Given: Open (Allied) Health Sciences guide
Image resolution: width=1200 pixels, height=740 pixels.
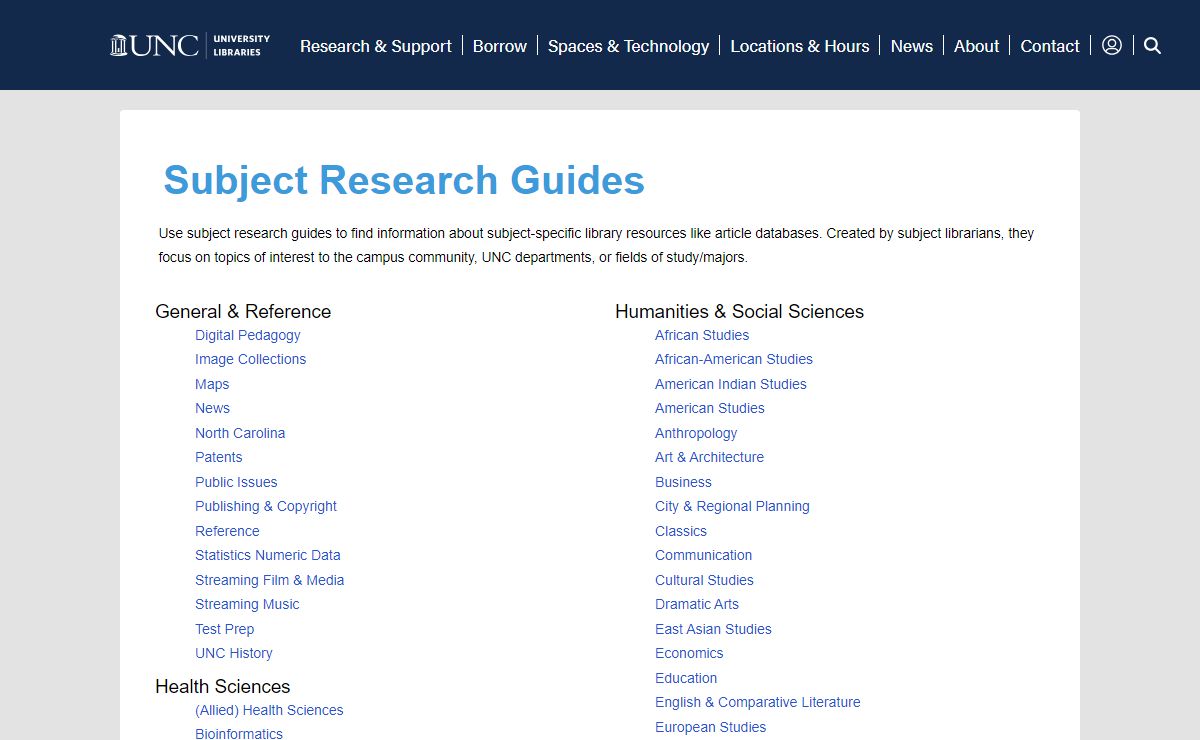Looking at the screenshot, I should coord(269,710).
